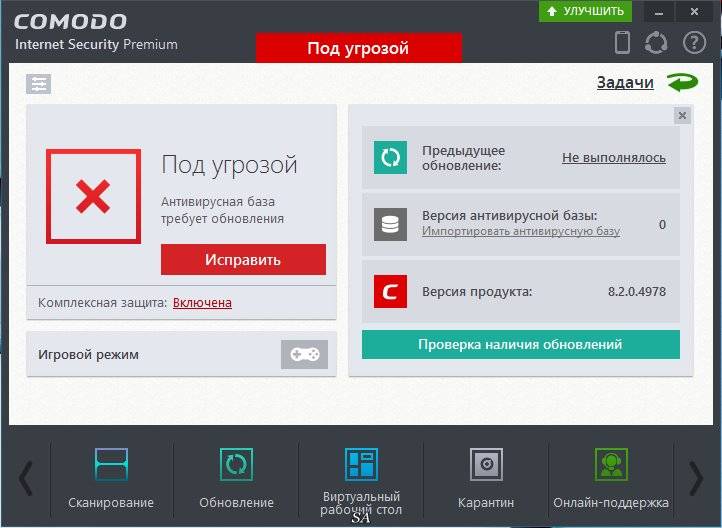This screenshot has width=722, height=528.
Task: Click the product version 8.2.0.4978 value
Action: [637, 291]
